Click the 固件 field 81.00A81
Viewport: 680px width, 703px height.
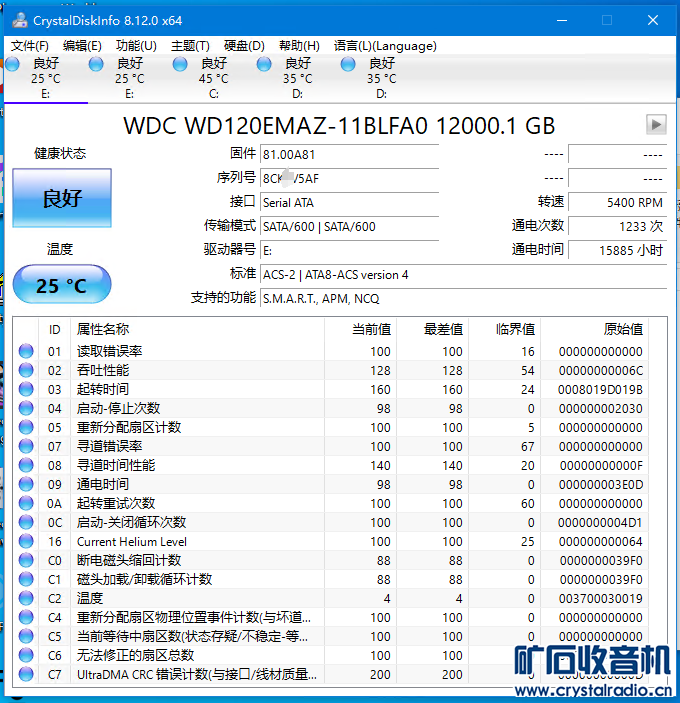[349, 155]
